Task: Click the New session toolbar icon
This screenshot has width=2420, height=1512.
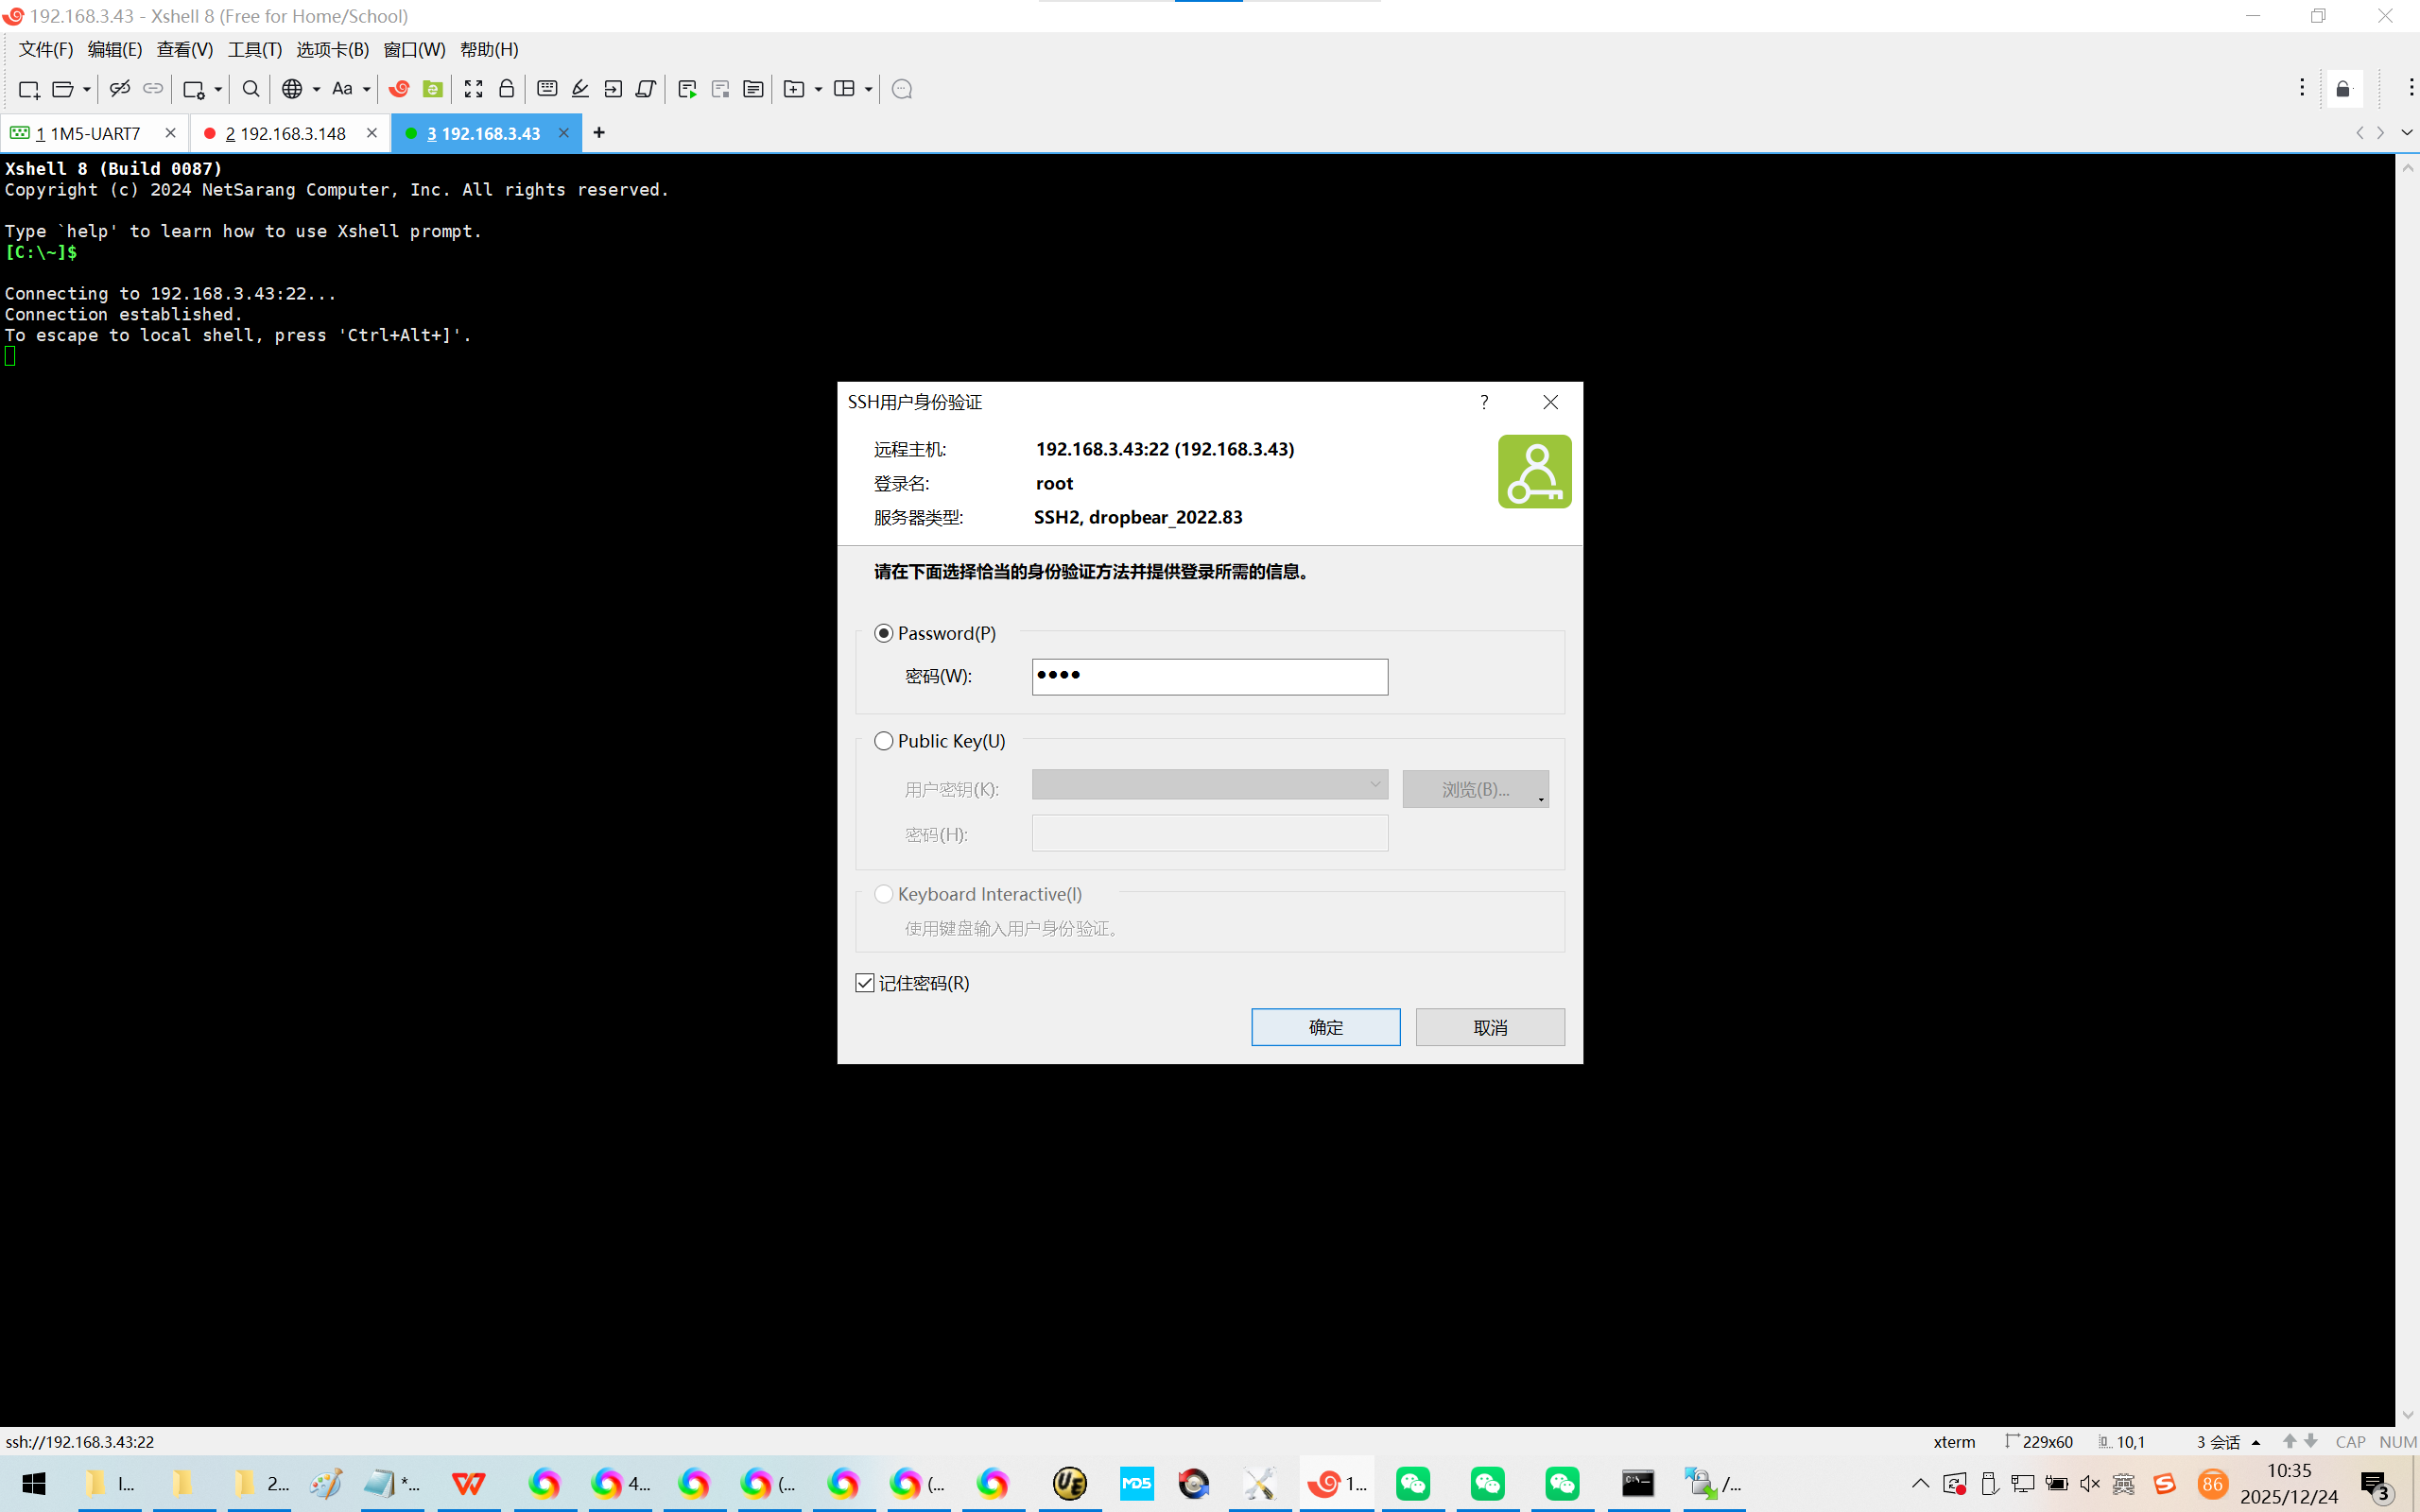Action: point(28,89)
